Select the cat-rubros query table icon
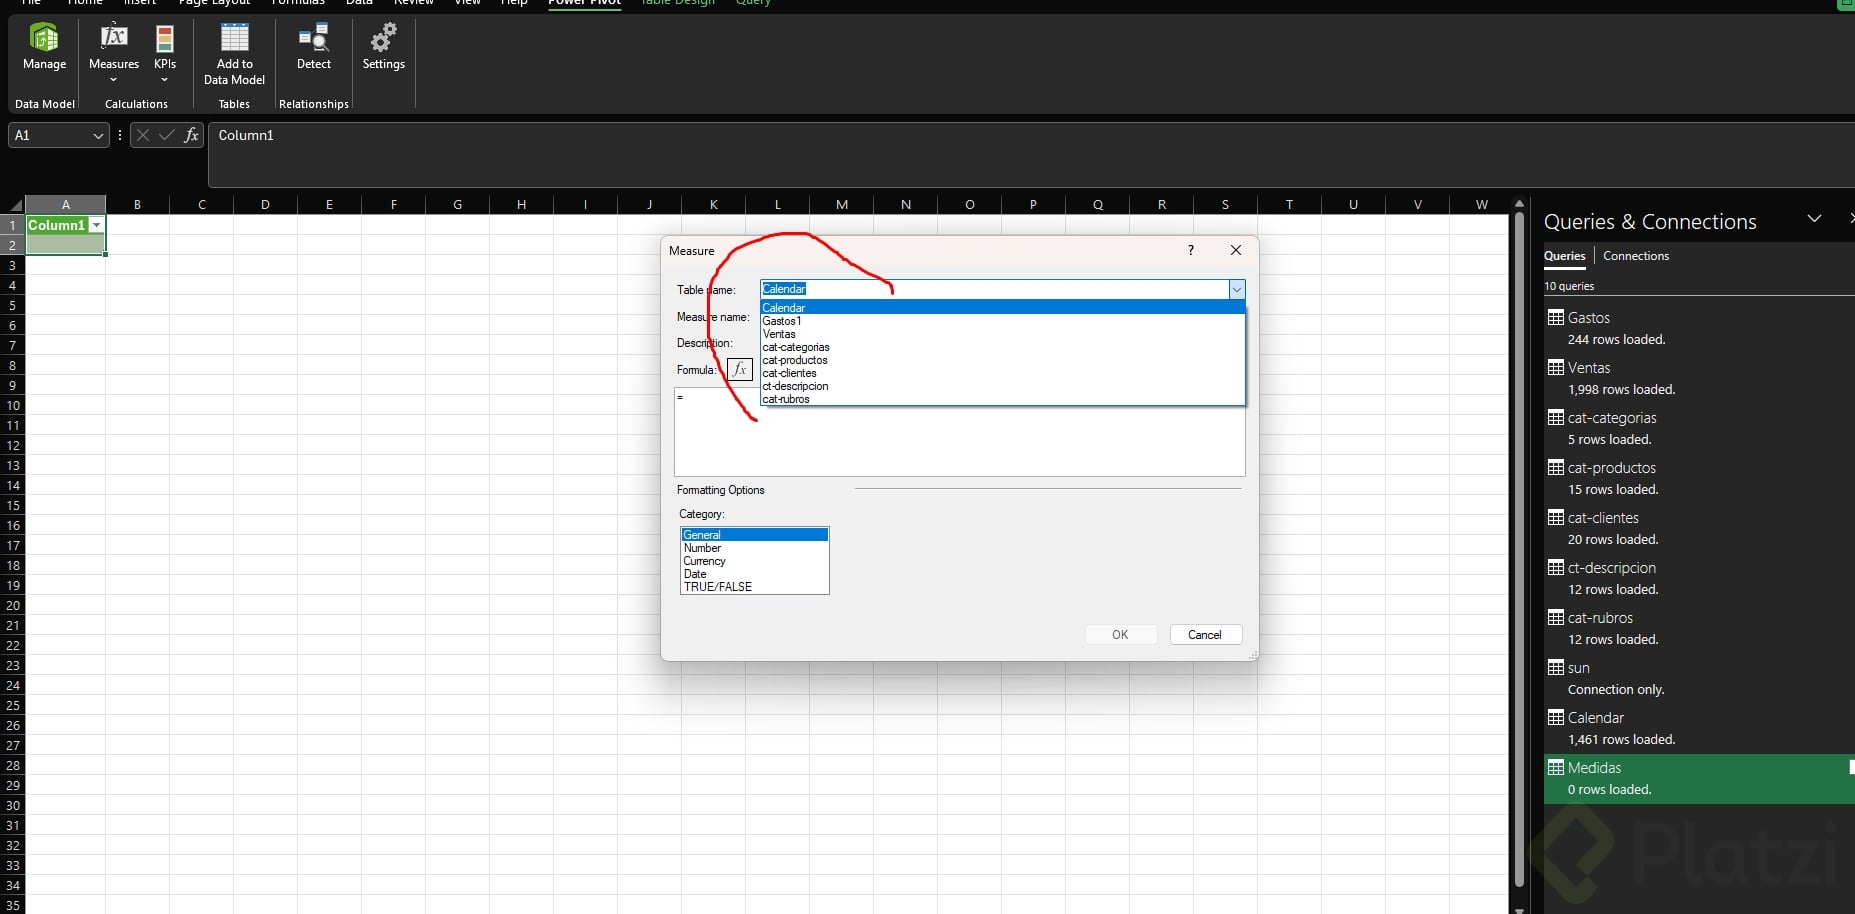 [1555, 617]
